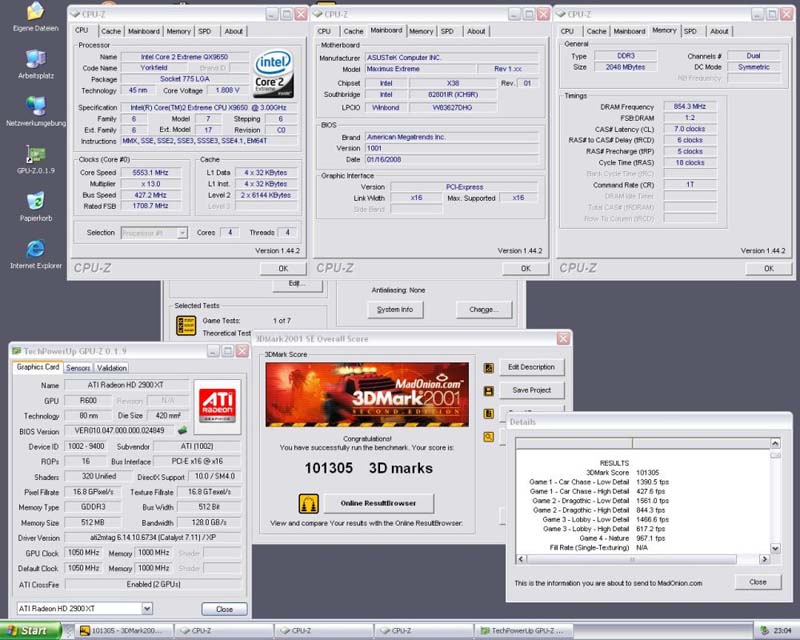The image size is (800, 640).
Task: Click the Save Project button
Action: pos(531,390)
